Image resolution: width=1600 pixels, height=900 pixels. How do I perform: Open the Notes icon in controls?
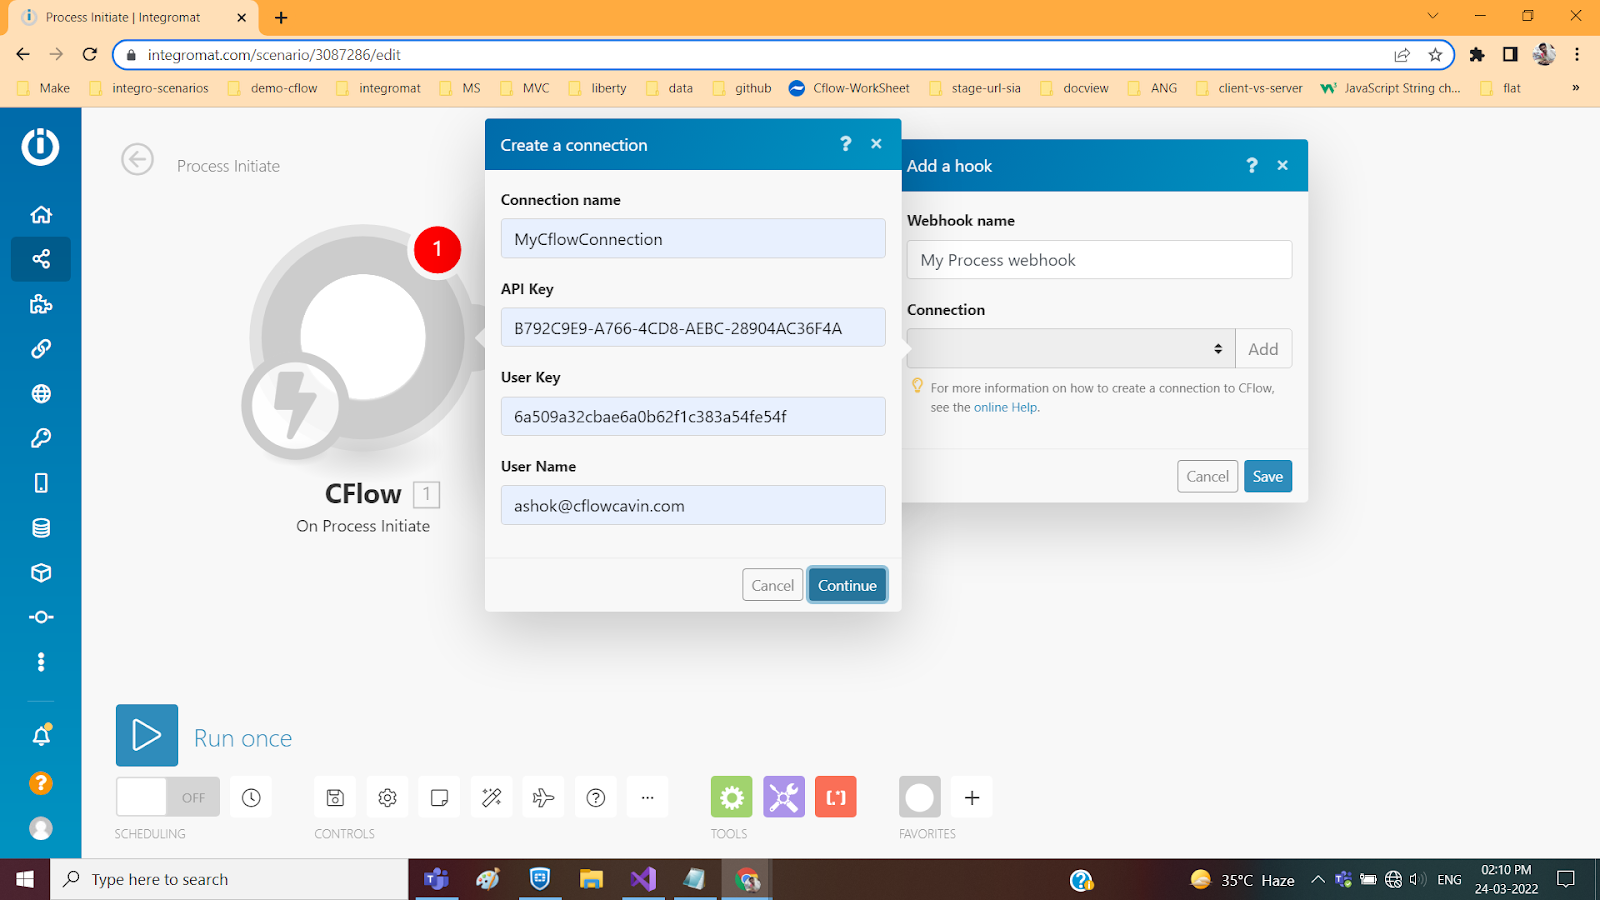pyautogui.click(x=439, y=797)
